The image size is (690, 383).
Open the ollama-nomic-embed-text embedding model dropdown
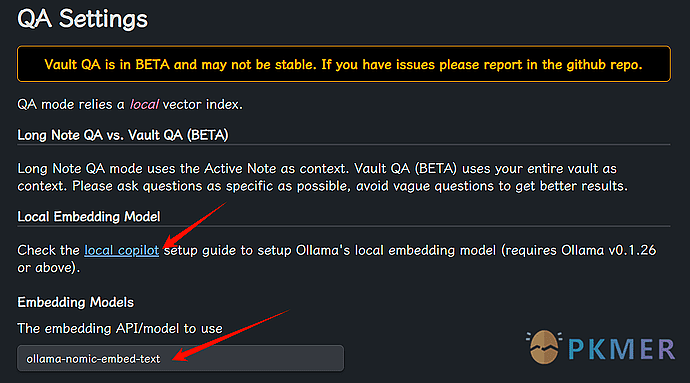pos(180,358)
